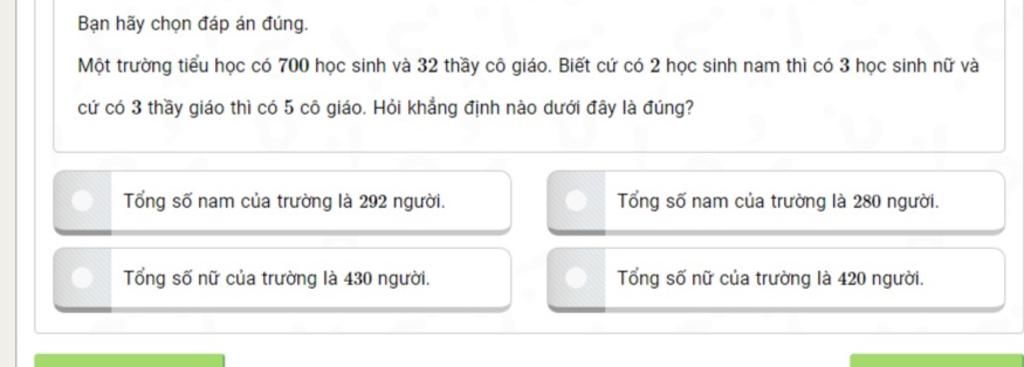The image size is (1024, 367).
Task: Select the radio circle for 420 người answer
Action: coord(576,278)
